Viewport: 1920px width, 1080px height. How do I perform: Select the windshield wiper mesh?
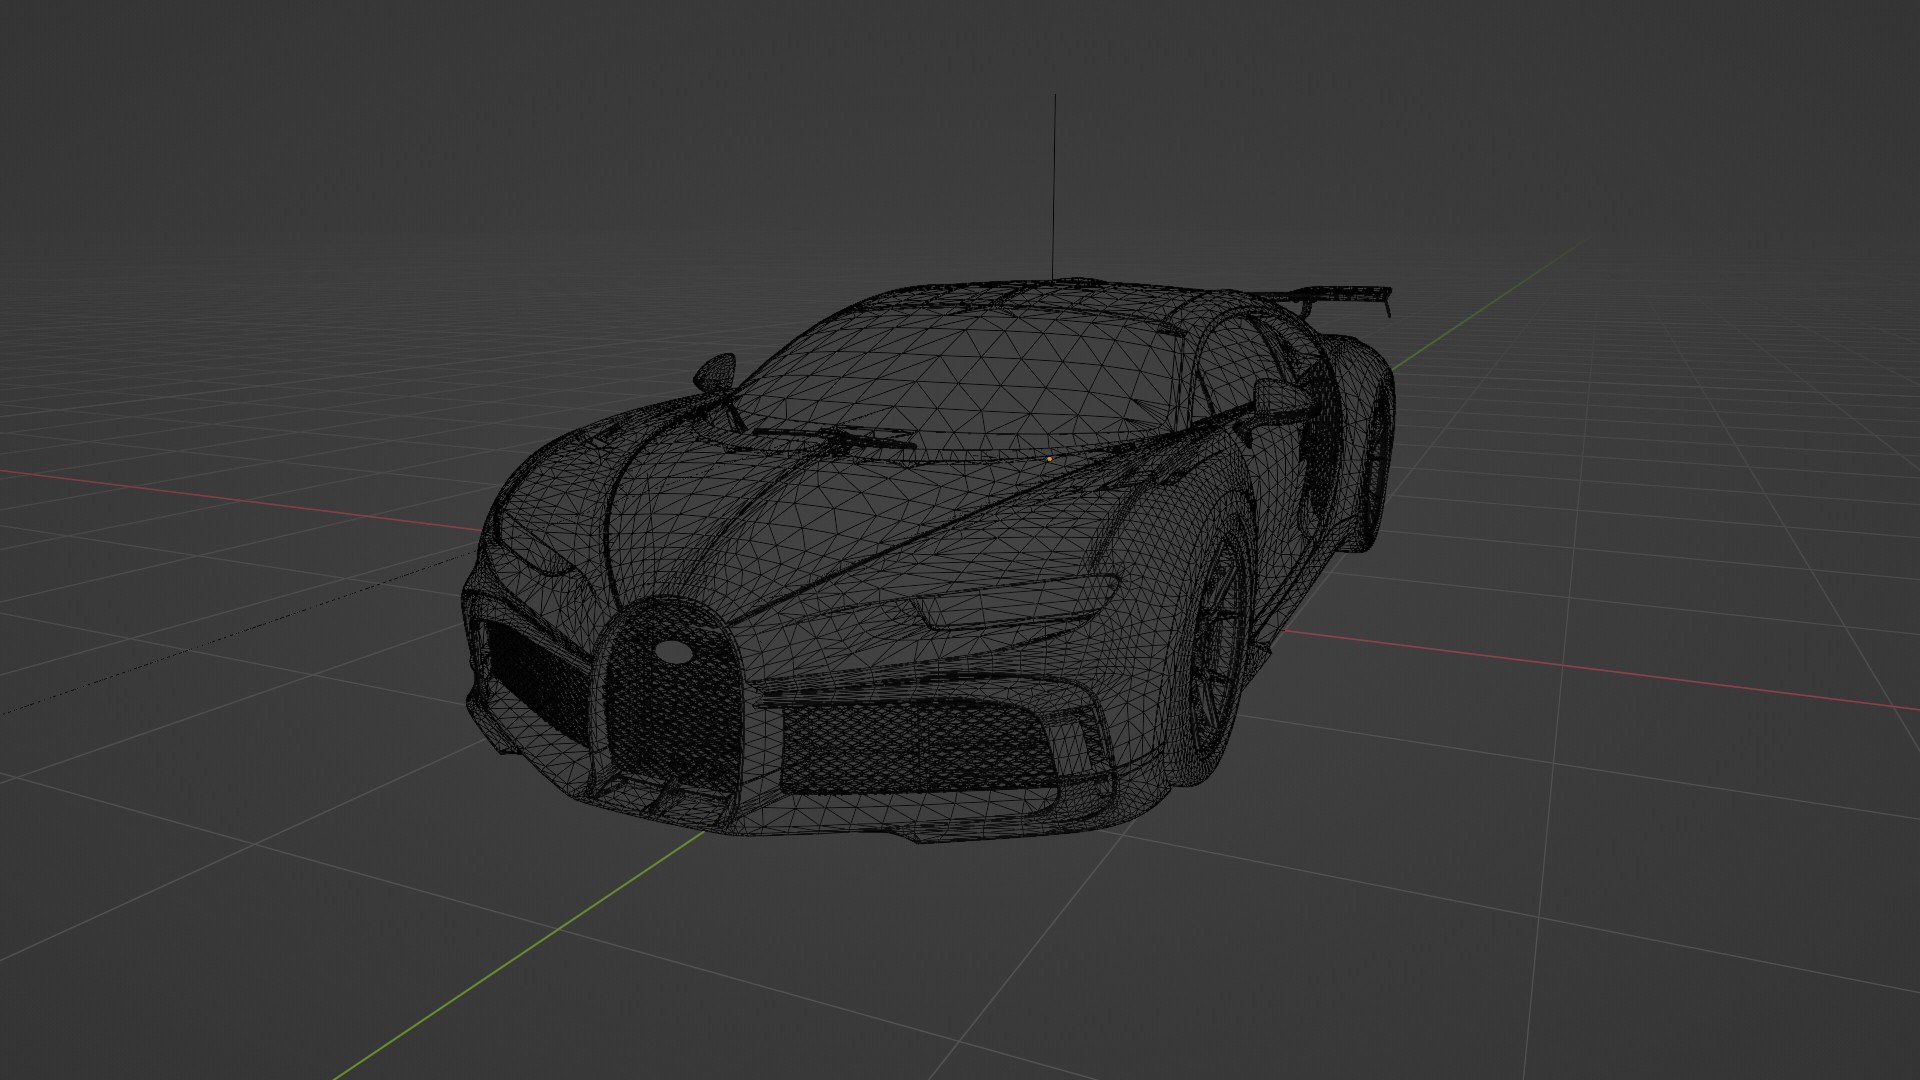coord(835,437)
